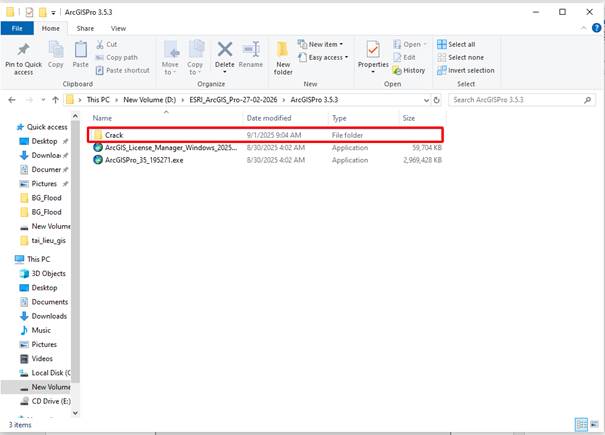Click the Copy icon in Clipboard group
The image size is (605, 435).
(56, 50)
